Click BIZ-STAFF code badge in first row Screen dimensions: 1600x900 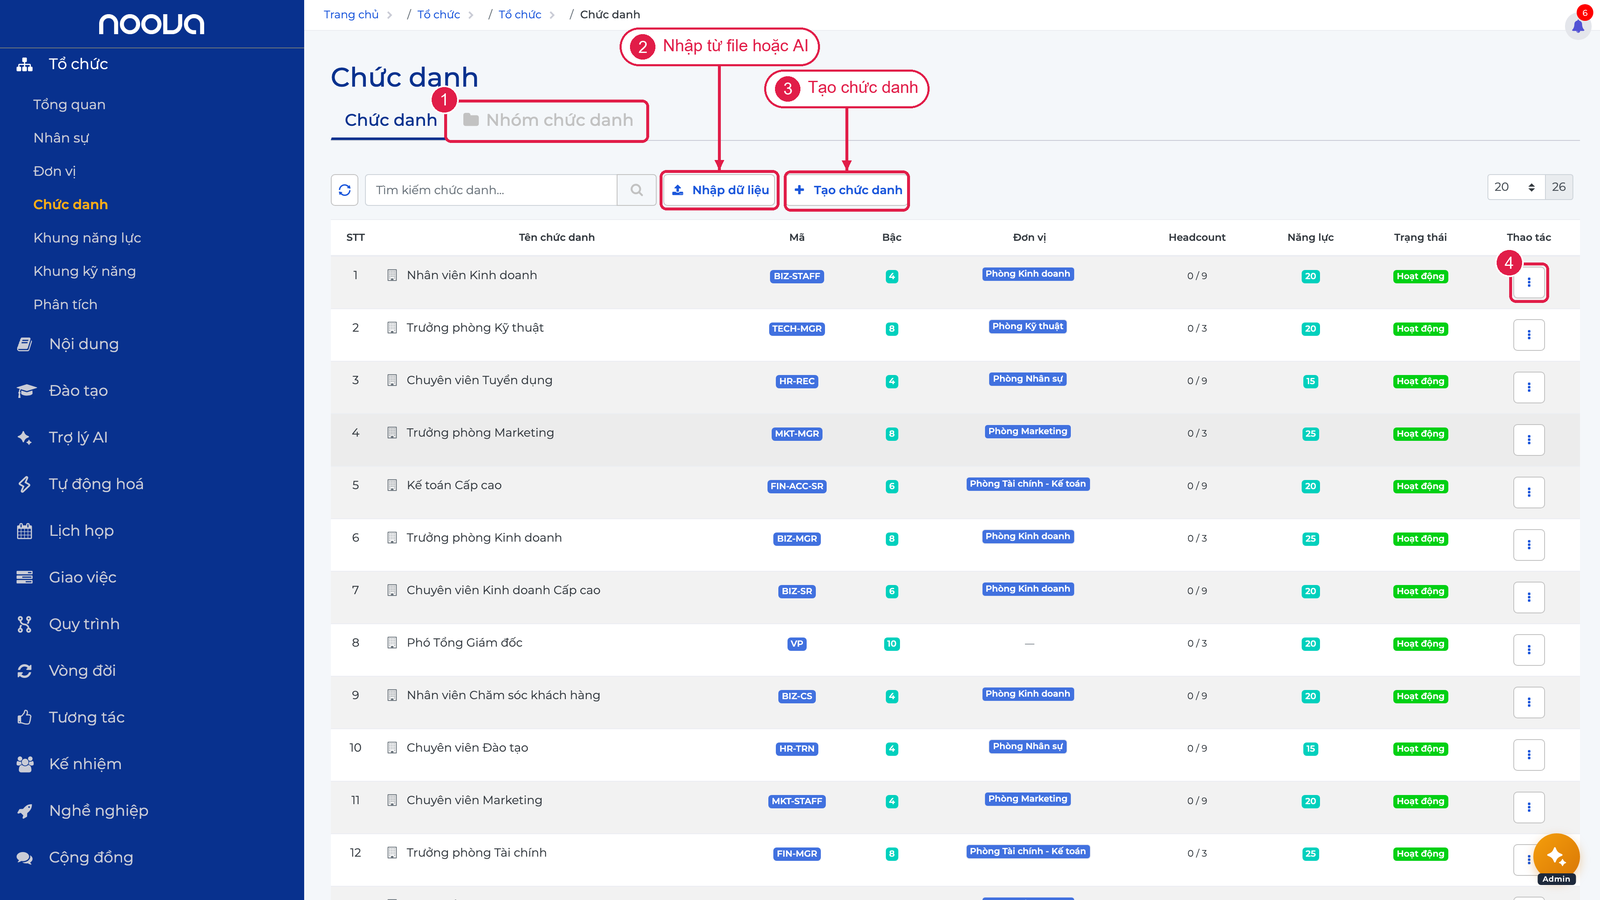[x=797, y=276]
